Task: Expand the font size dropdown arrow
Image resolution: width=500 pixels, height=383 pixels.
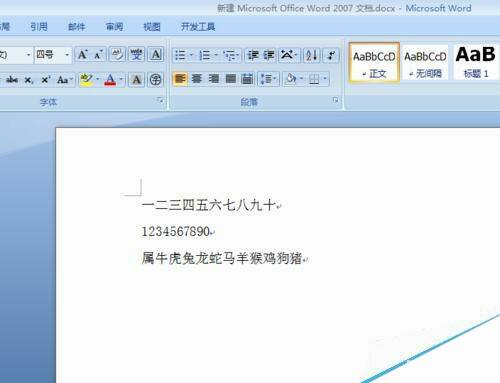Action: tap(67, 54)
